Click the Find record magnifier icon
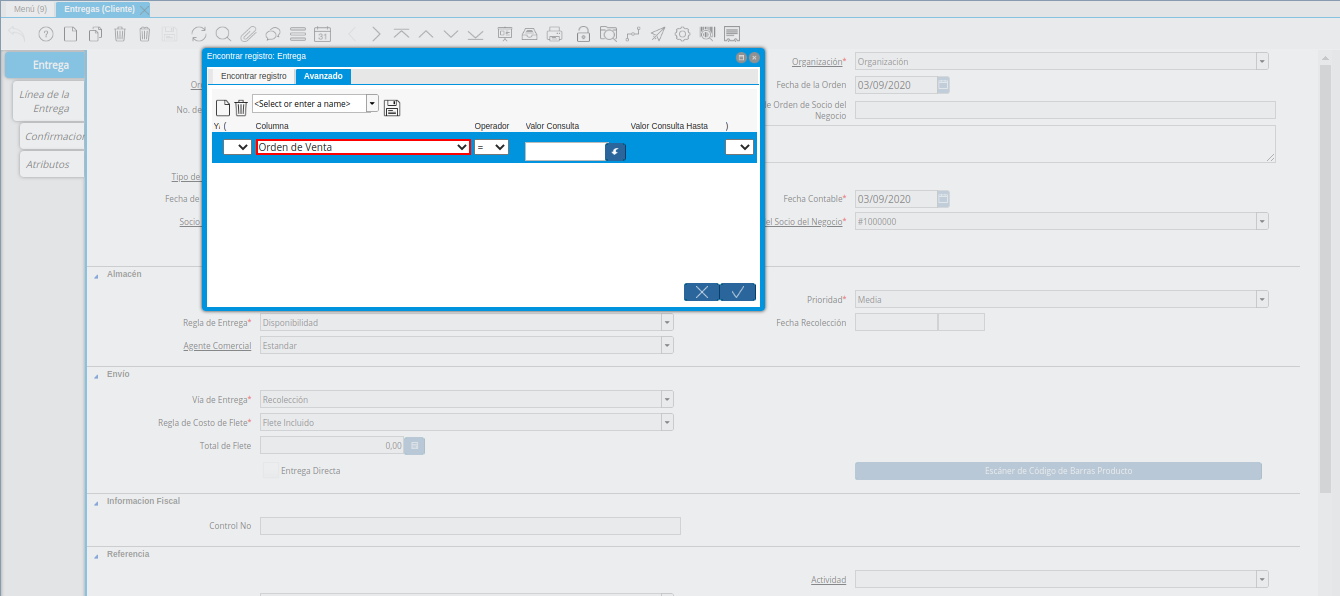 click(223, 34)
